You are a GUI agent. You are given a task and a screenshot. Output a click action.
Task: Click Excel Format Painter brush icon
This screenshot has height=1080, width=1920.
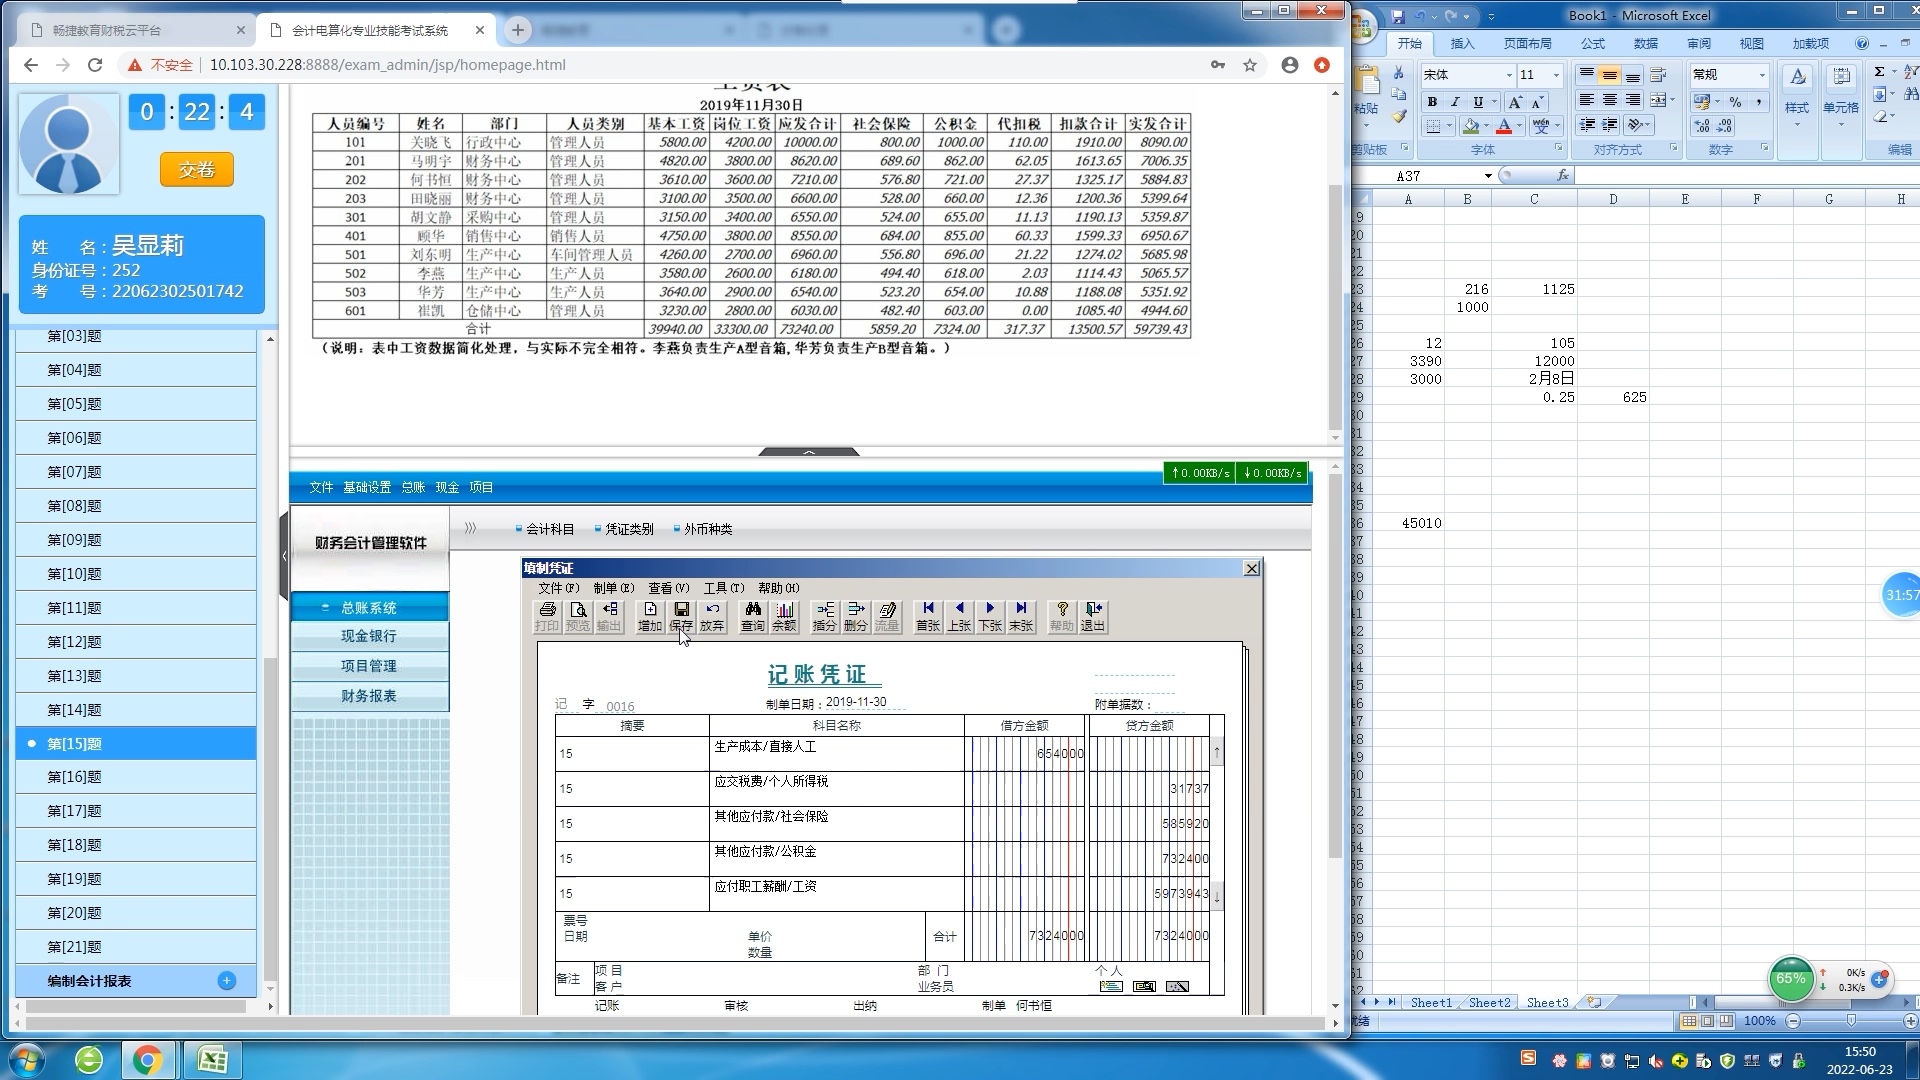point(1399,118)
